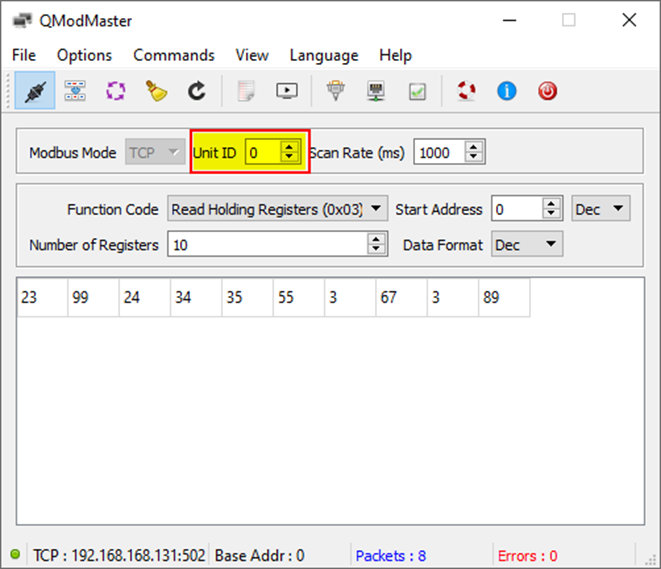
Task: Open Modbus TCP network settings icon
Action: [x=376, y=91]
